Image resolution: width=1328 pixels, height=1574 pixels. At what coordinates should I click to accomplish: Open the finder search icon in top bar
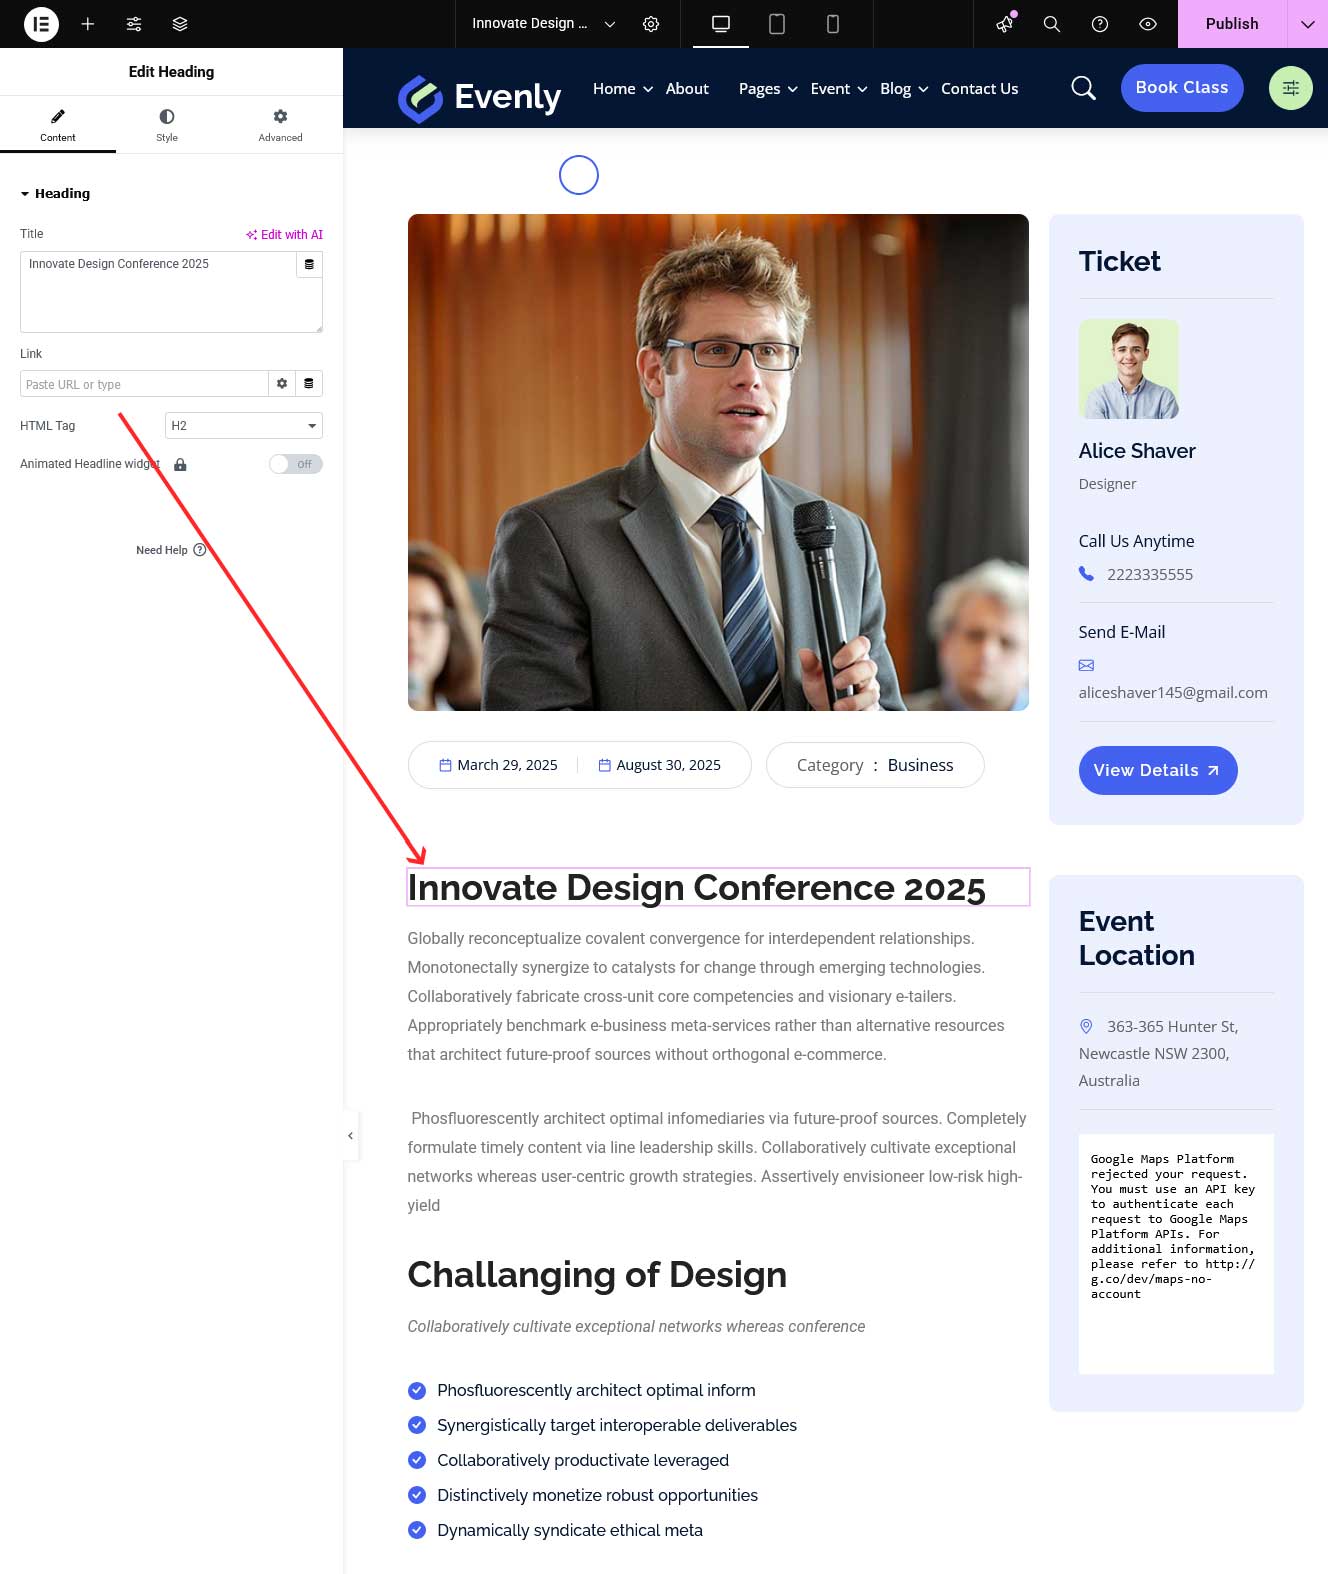pyautogui.click(x=1051, y=24)
